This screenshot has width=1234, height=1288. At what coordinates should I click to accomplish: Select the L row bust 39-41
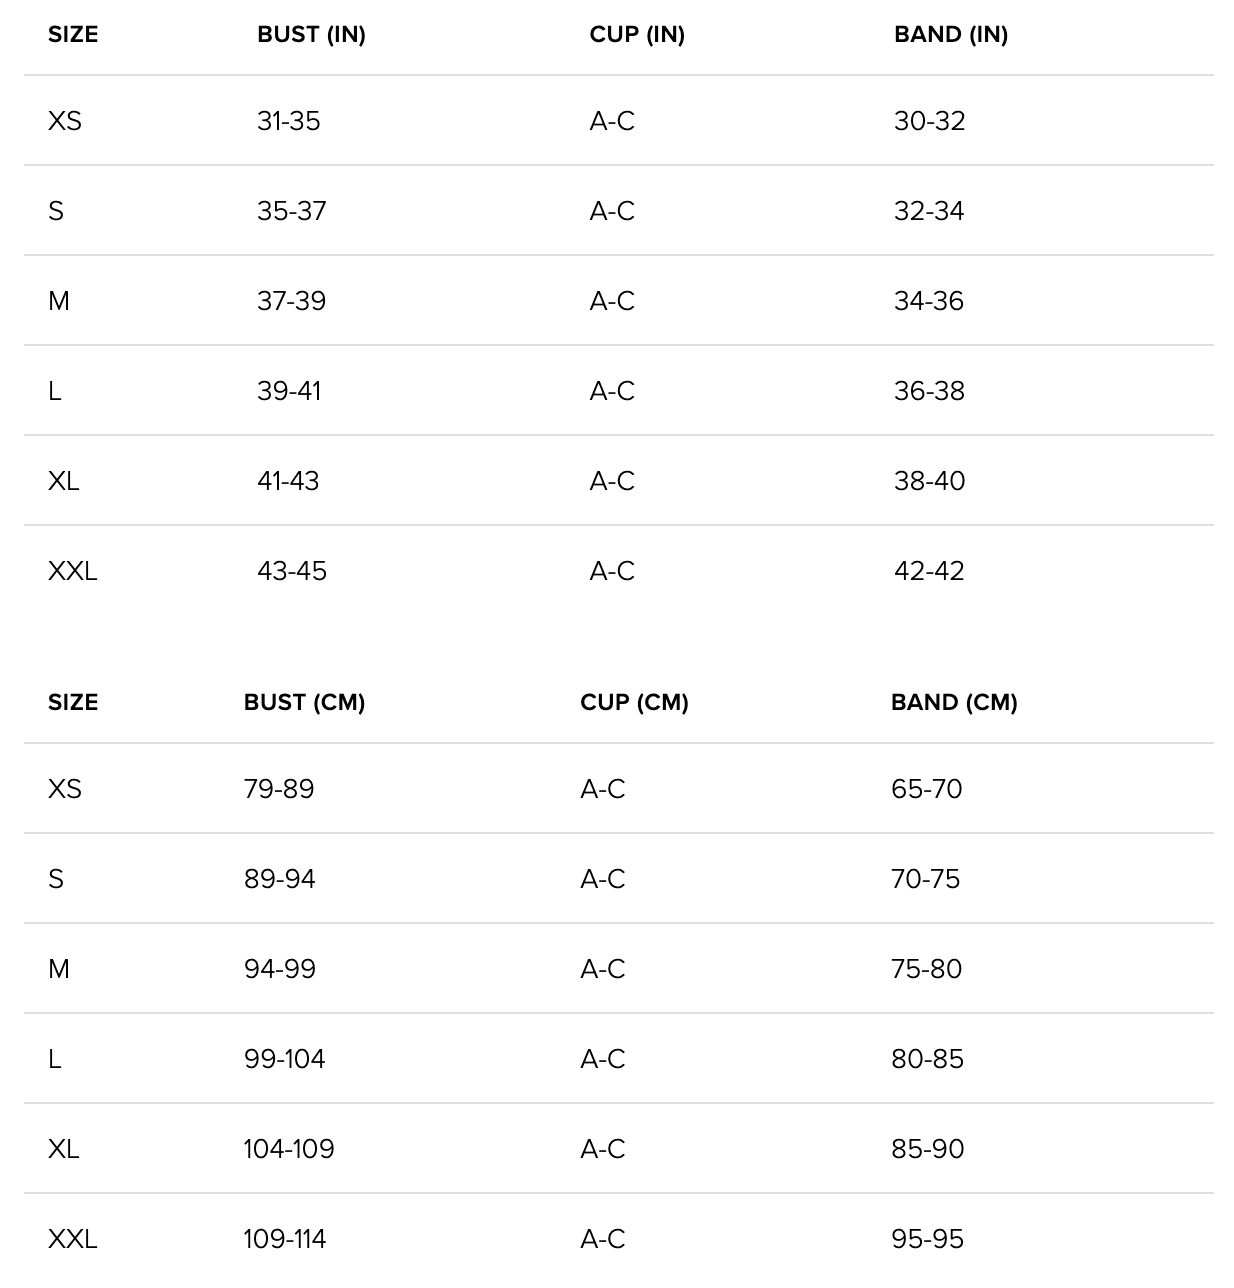[289, 391]
